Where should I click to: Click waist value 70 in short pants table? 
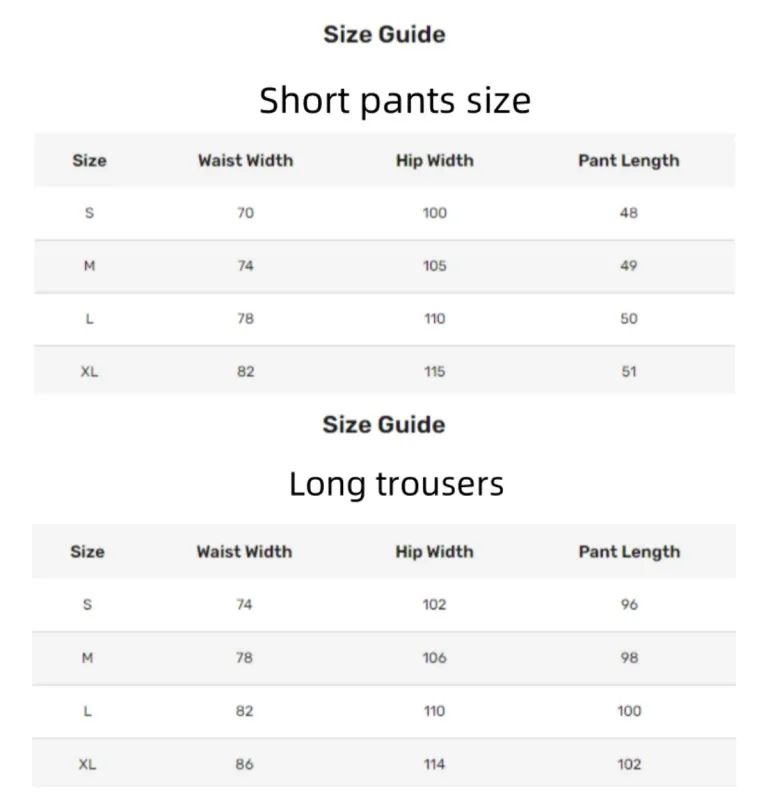coord(245,213)
